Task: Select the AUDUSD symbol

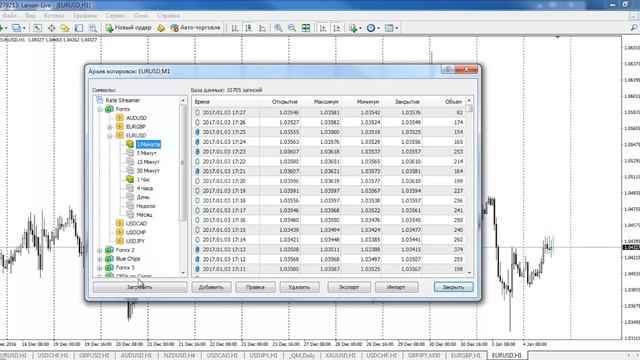Action: click(136, 118)
